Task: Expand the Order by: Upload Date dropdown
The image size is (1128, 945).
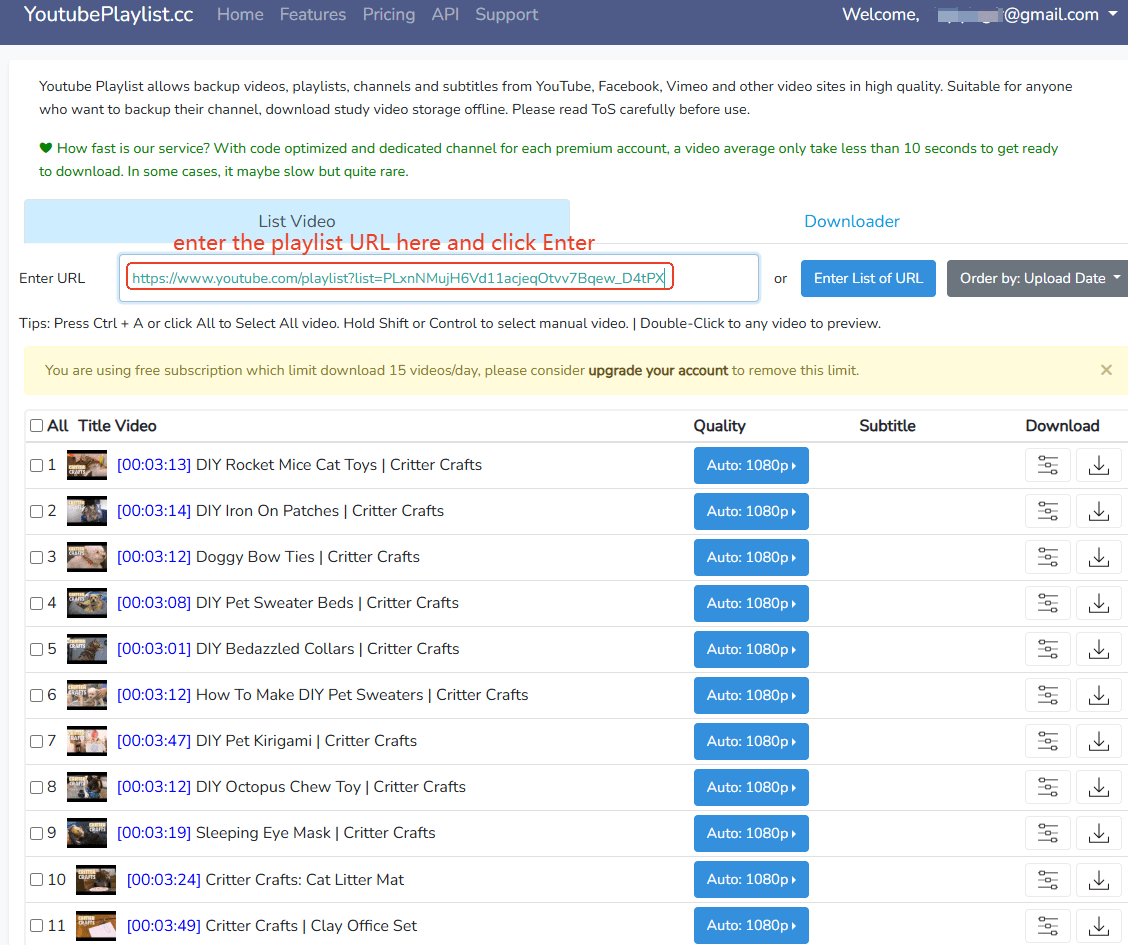Action: (1037, 278)
